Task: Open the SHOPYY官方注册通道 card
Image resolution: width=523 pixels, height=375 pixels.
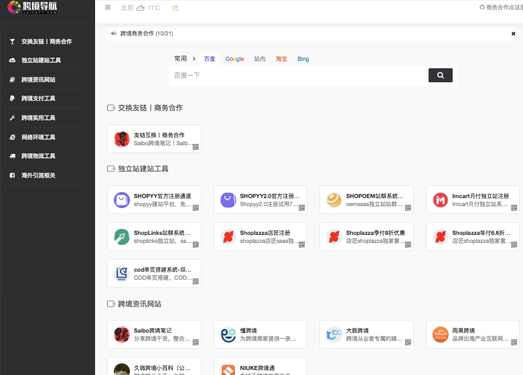Action: point(154,200)
